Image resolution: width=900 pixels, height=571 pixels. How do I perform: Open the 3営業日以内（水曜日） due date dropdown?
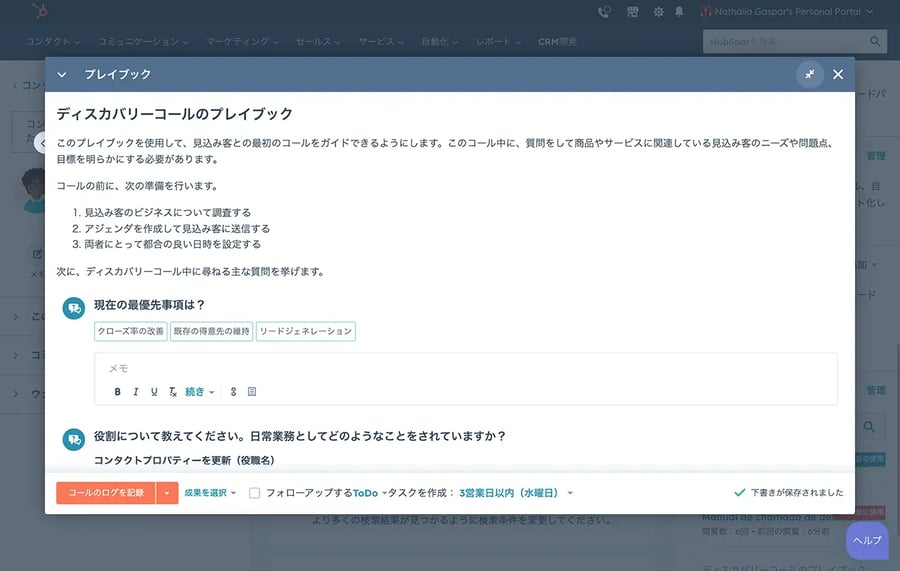516,493
